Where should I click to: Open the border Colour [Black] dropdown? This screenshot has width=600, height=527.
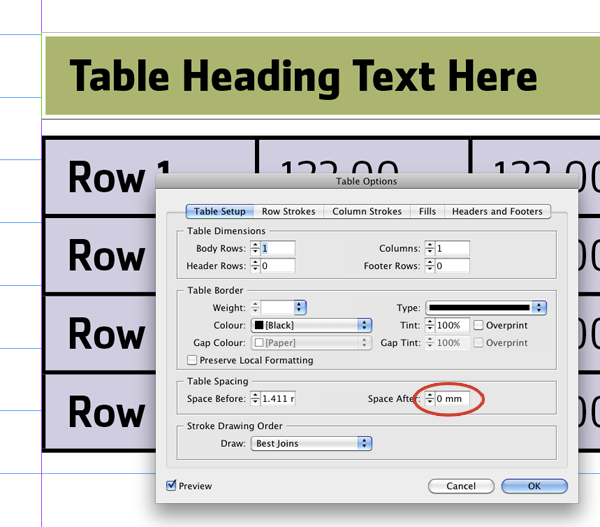[x=311, y=325]
